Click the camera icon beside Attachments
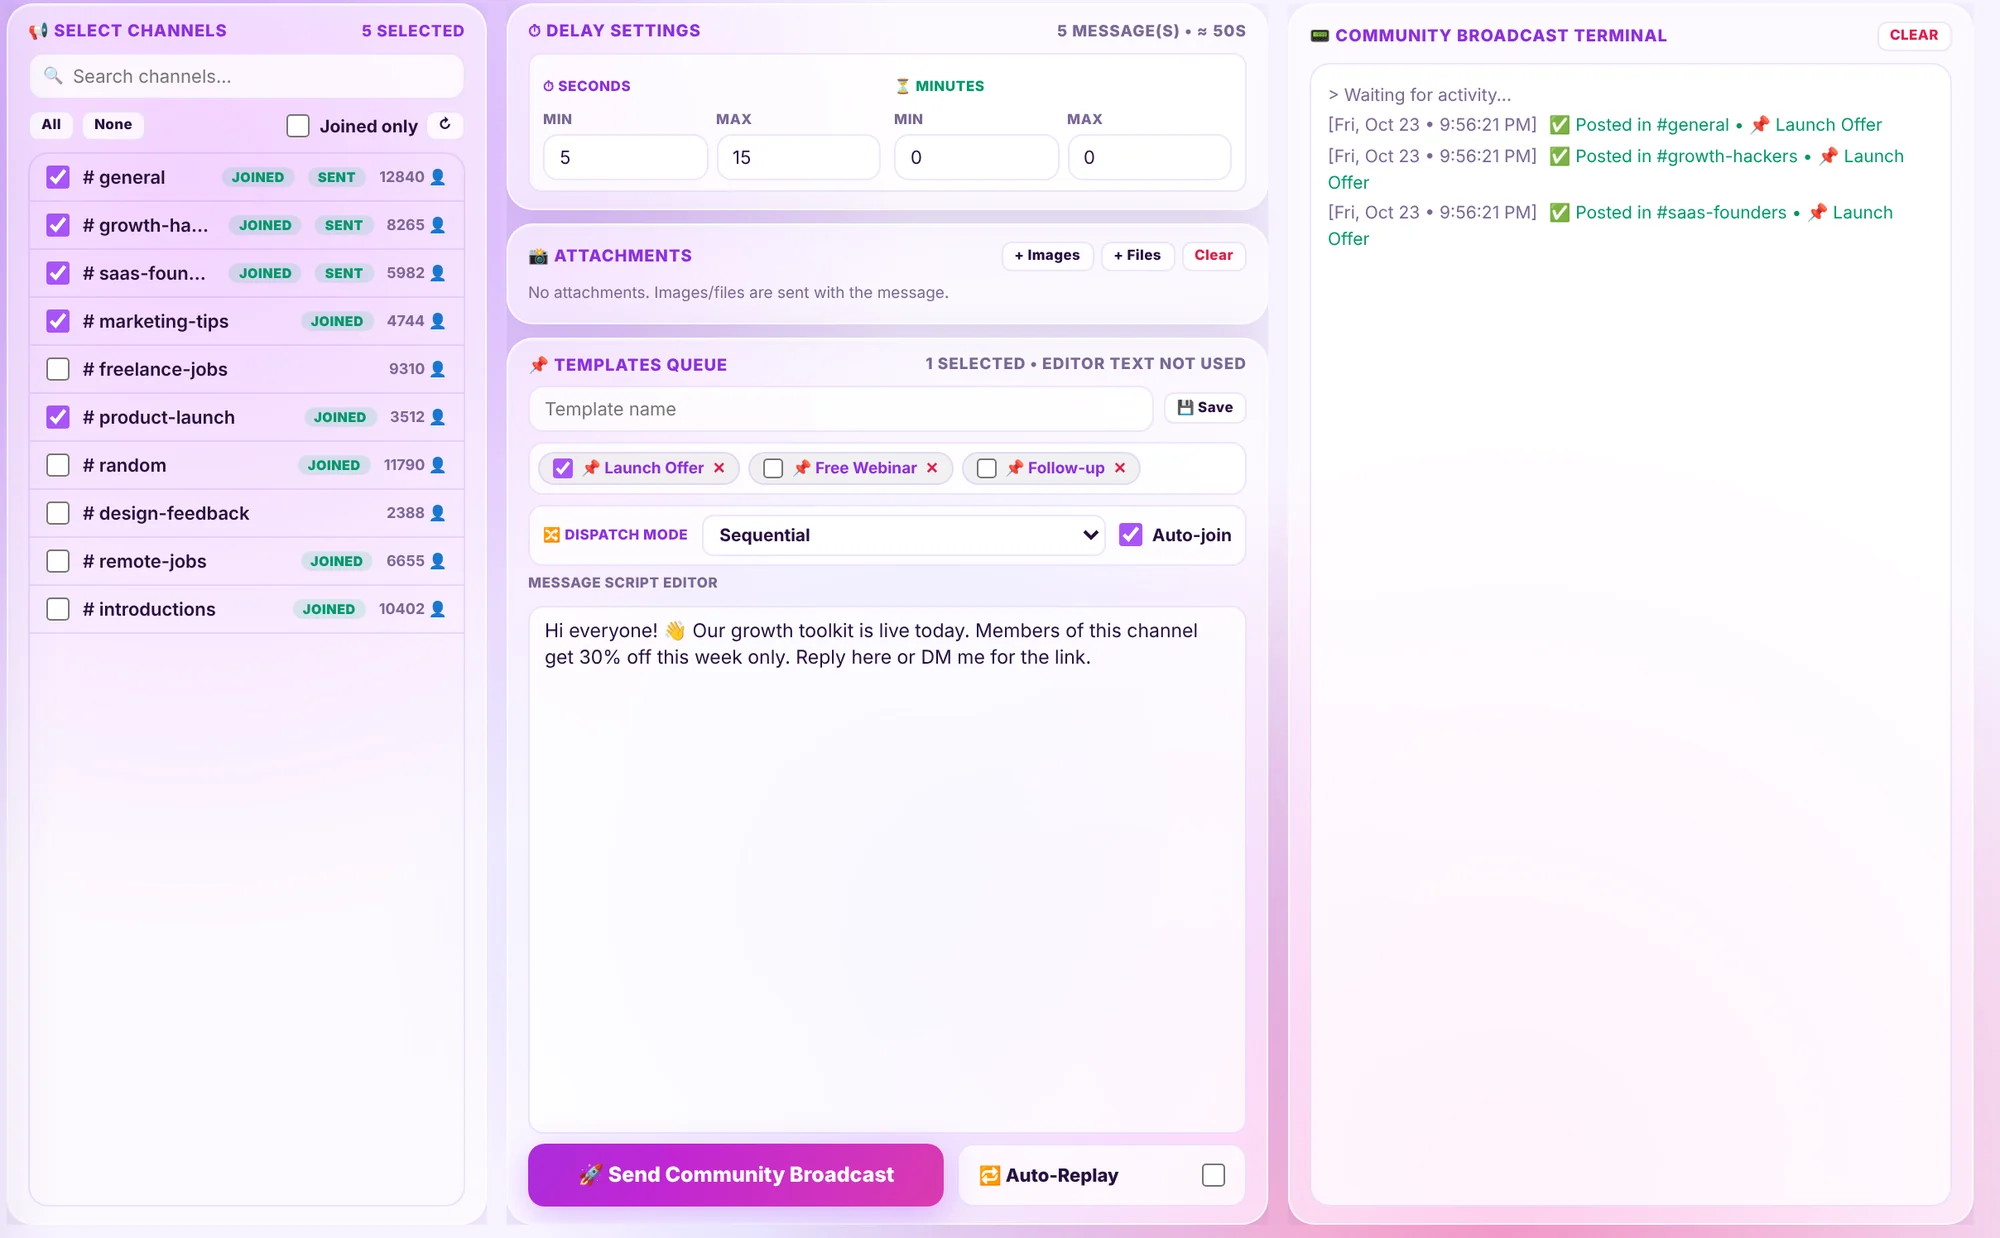The height and width of the screenshot is (1238, 2000). click(x=538, y=256)
